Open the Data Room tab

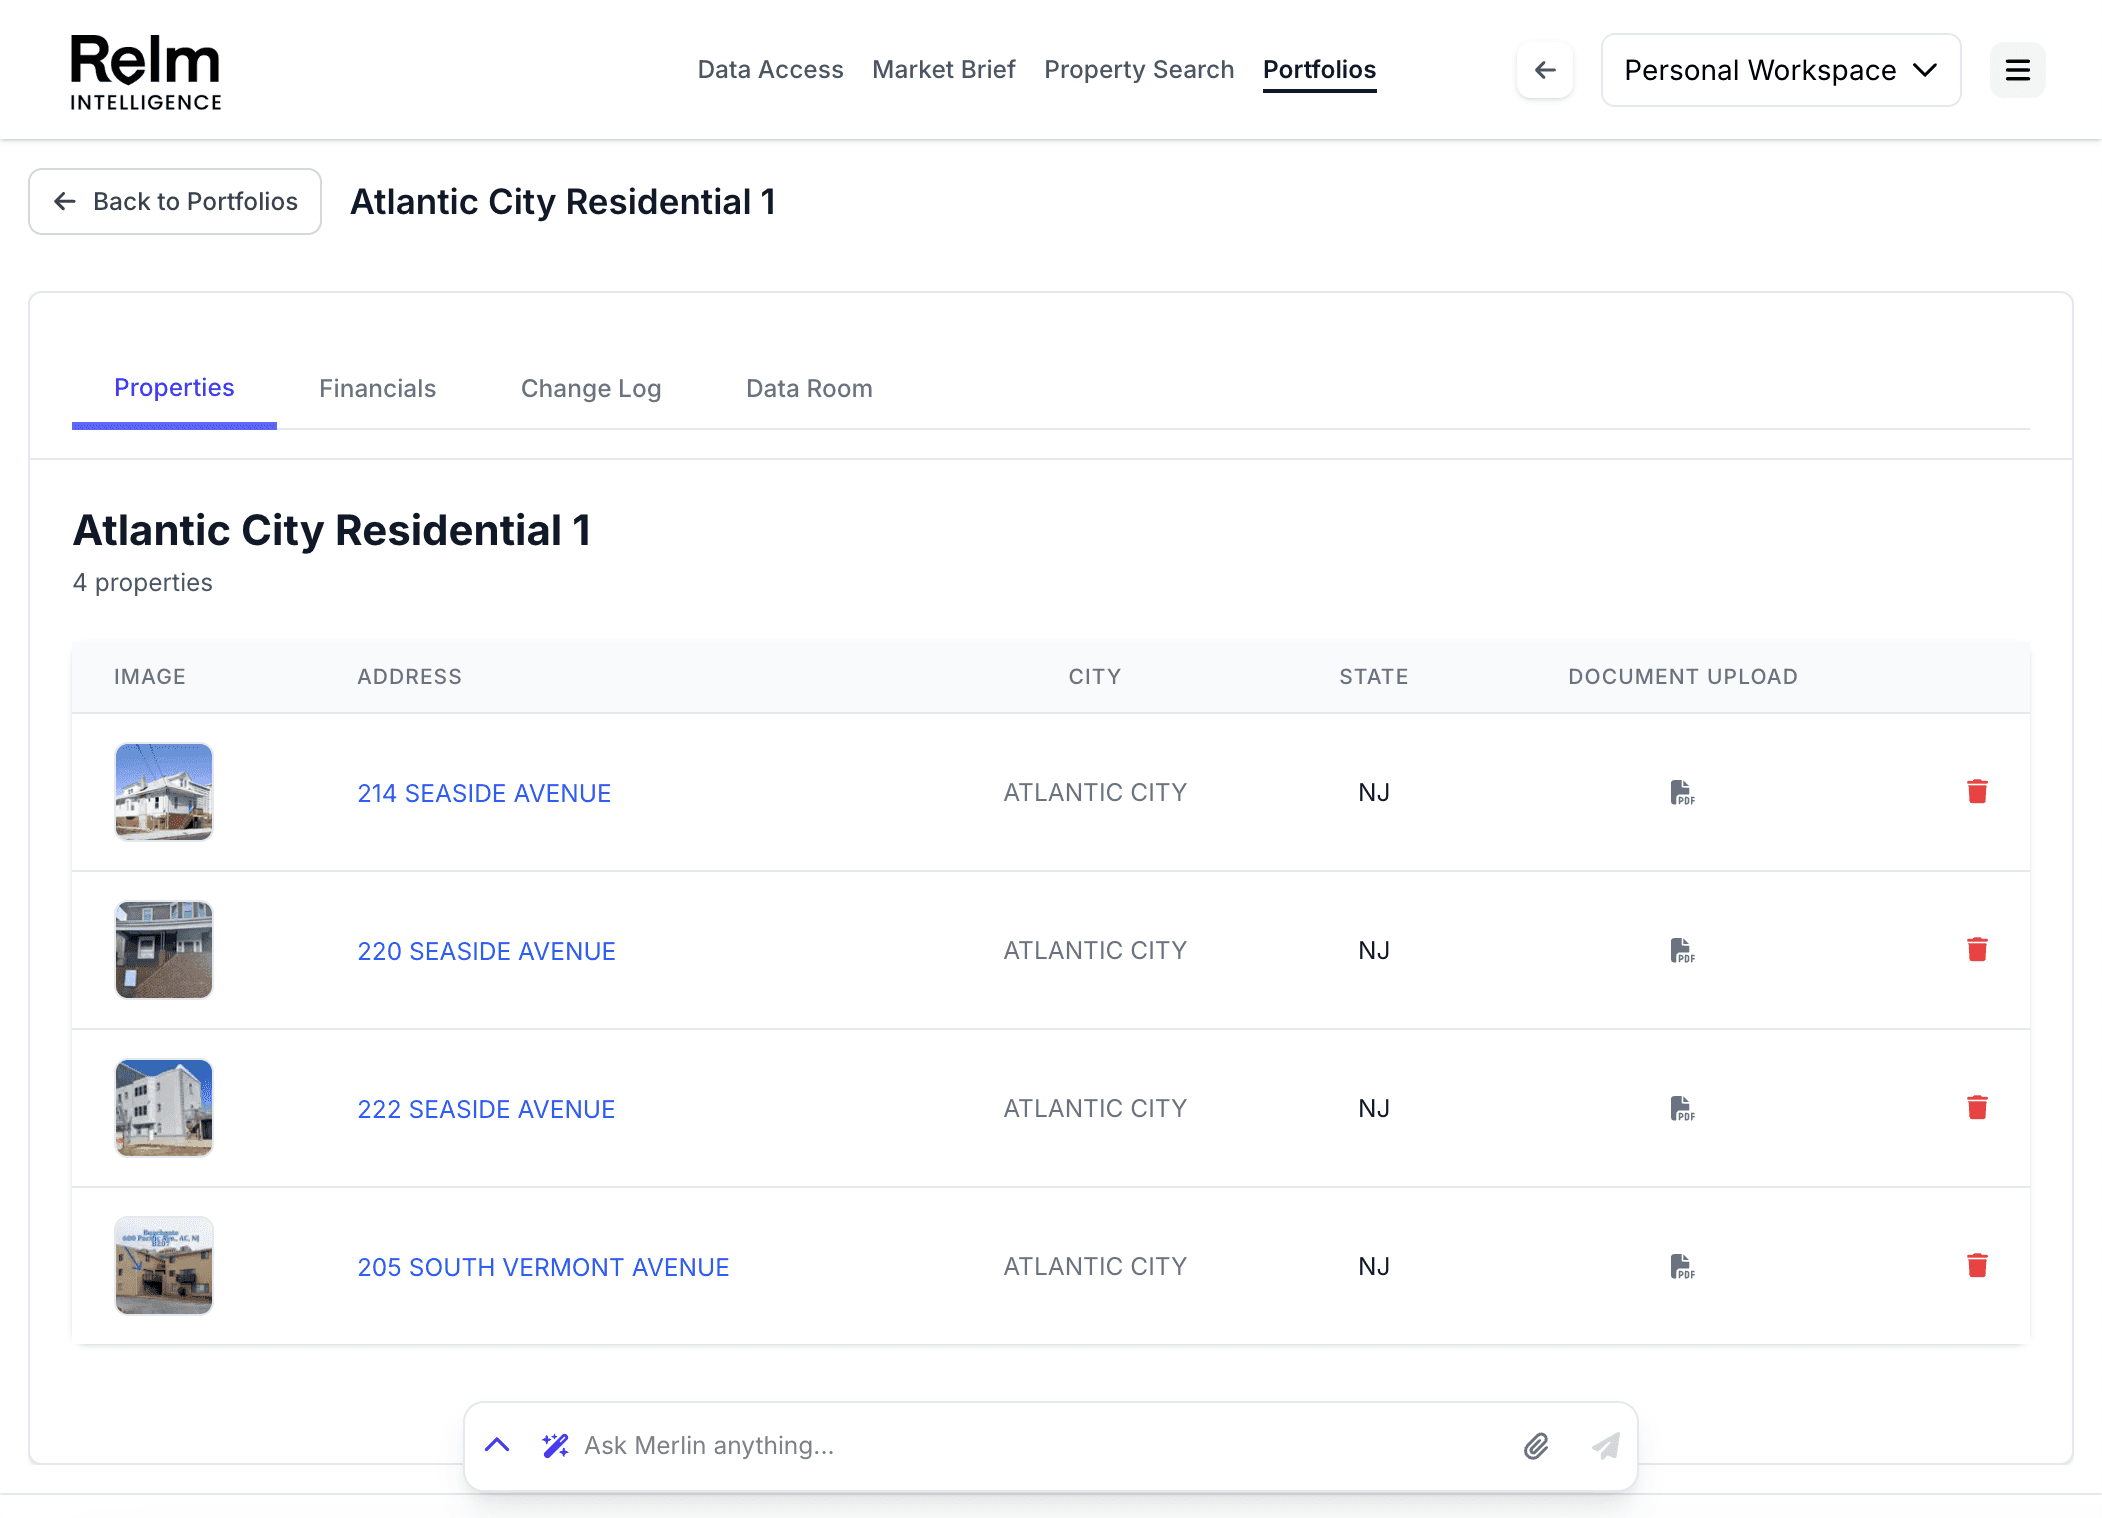point(809,389)
